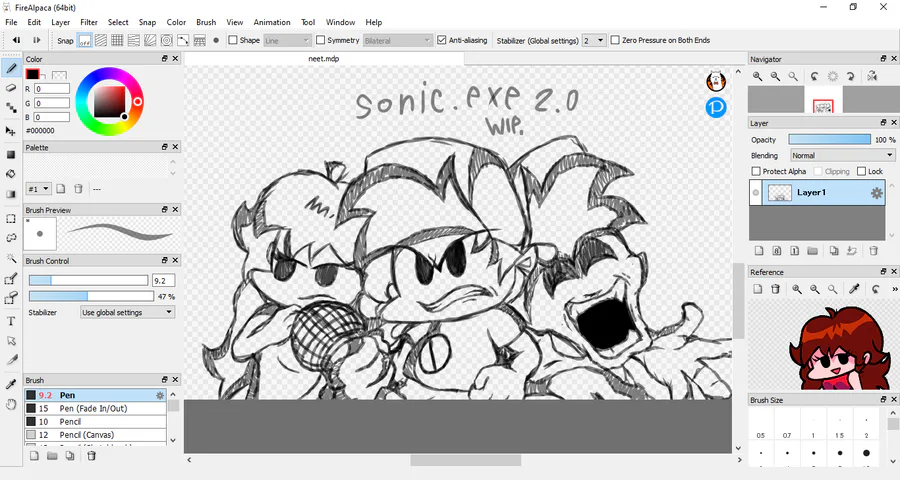Select the Select Pen tool
900x480 pixels.
tap(11, 279)
